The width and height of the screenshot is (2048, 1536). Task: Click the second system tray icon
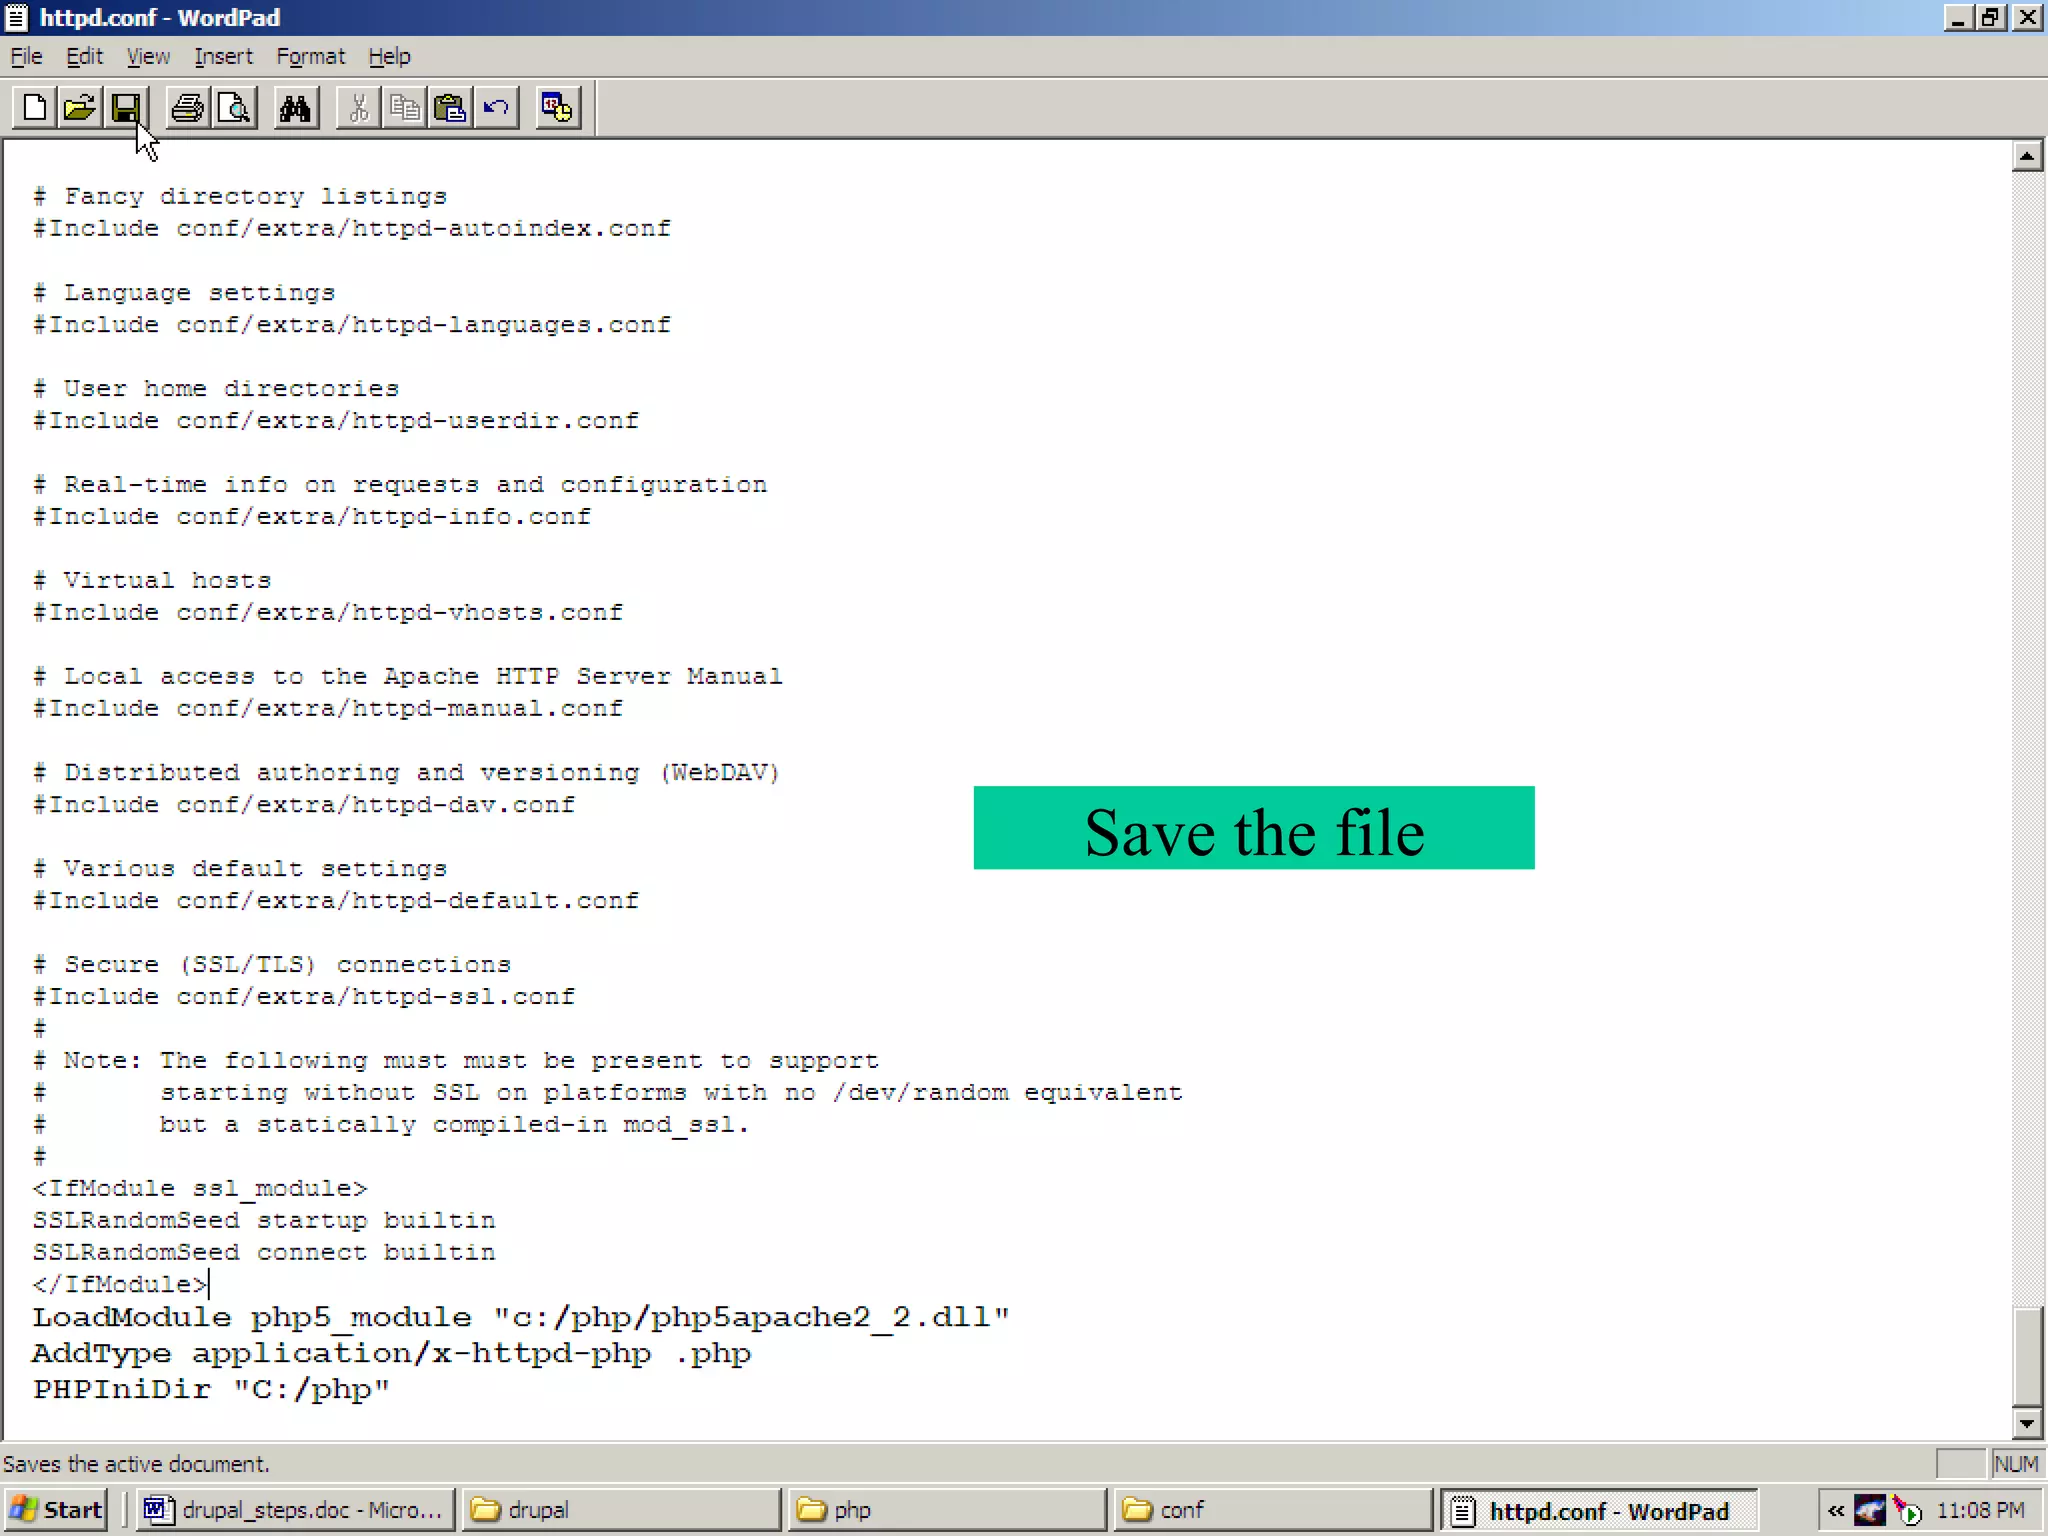[1908, 1510]
